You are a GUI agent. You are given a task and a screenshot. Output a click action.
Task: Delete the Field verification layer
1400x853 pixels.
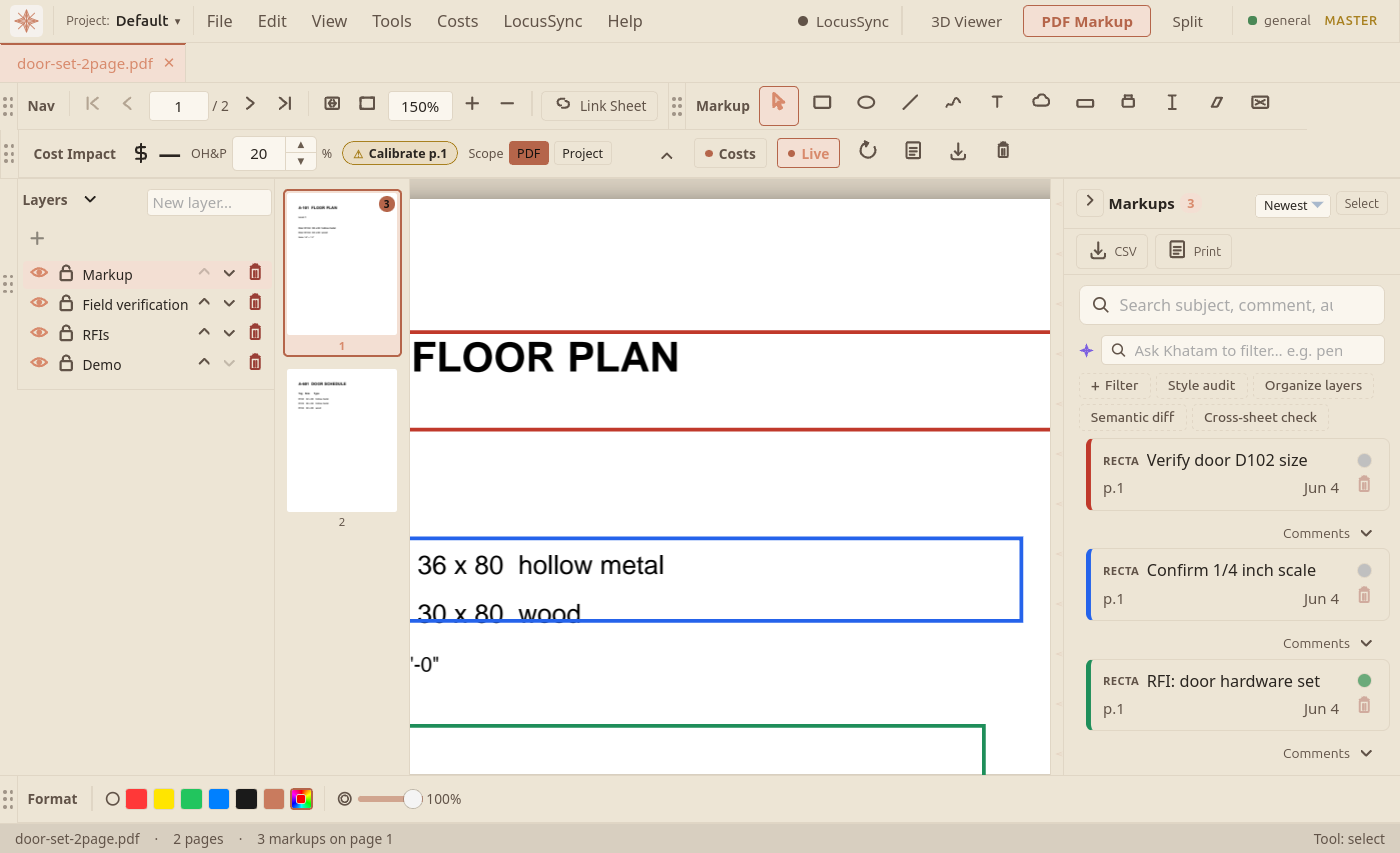tap(255, 302)
